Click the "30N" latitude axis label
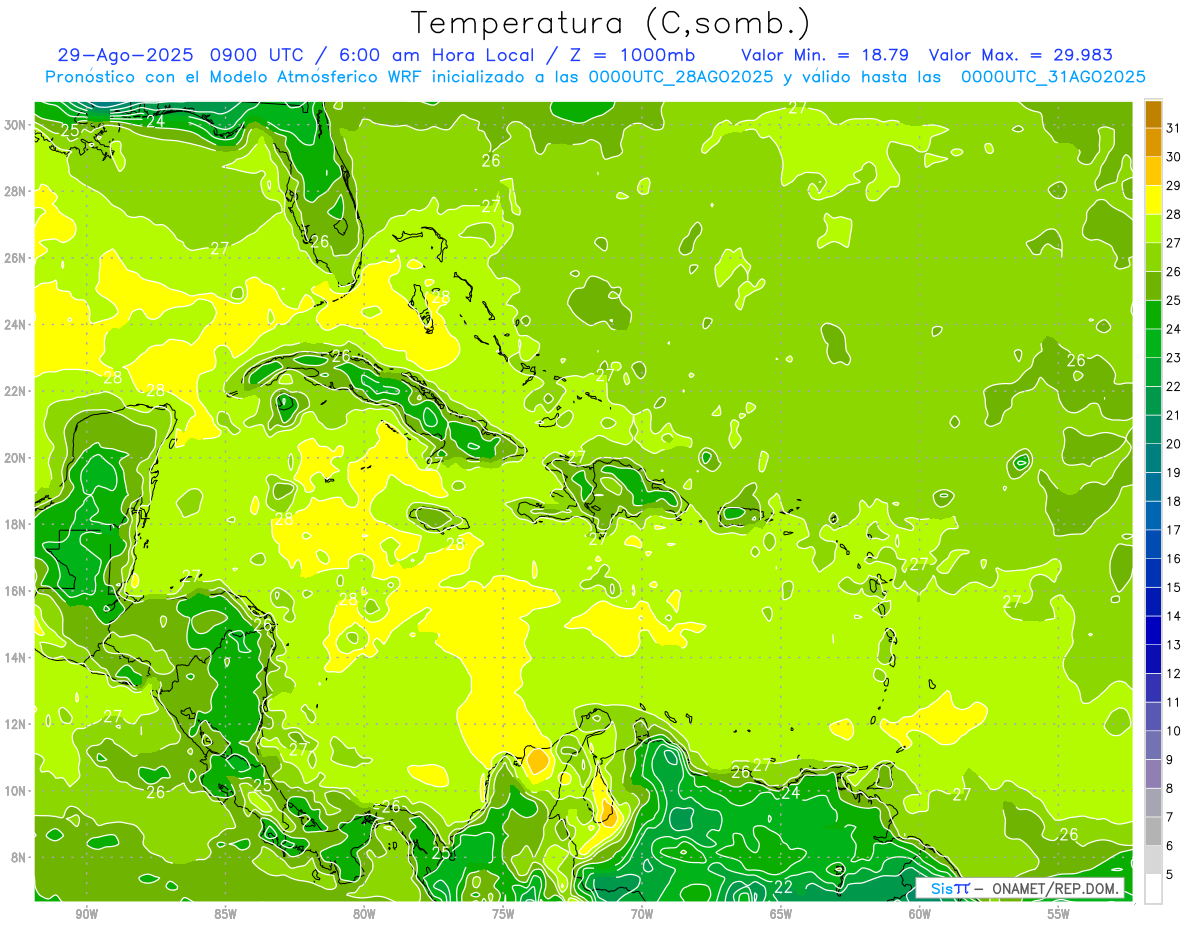 [14, 125]
